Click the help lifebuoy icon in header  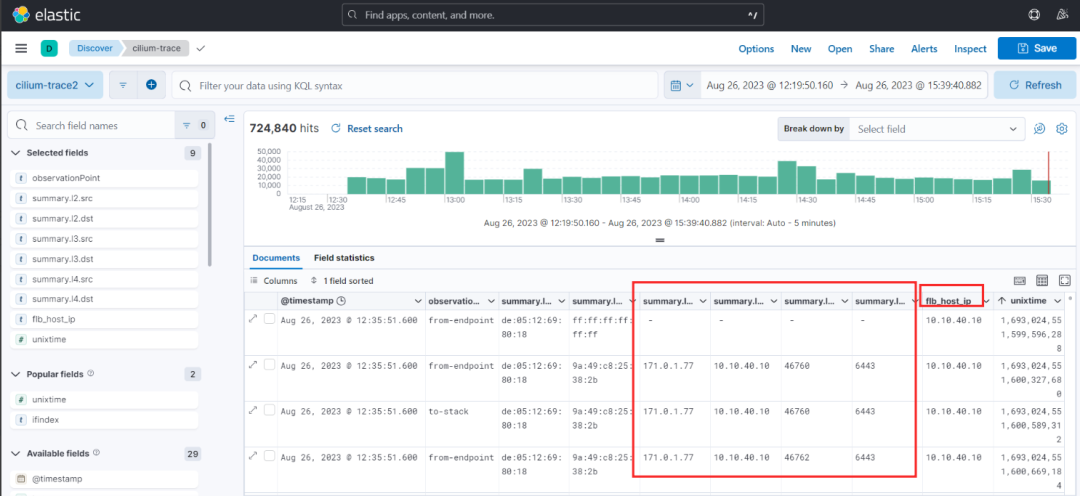tap(1033, 14)
